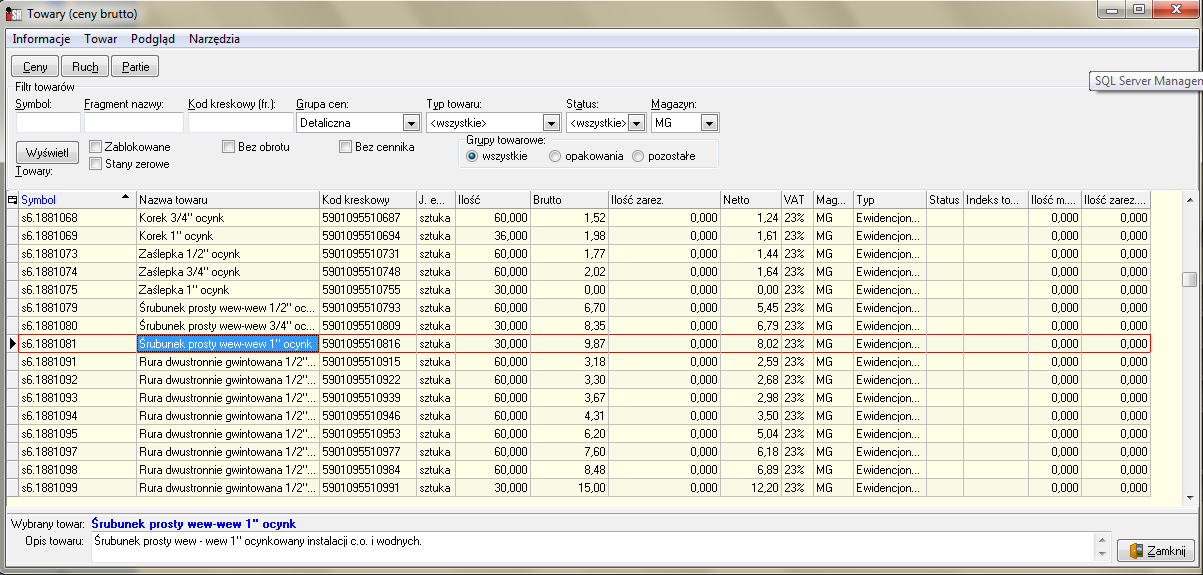Viewport: 1203px width, 575px height.
Task: Click the Kod kreskowy column header
Action: tap(368, 200)
